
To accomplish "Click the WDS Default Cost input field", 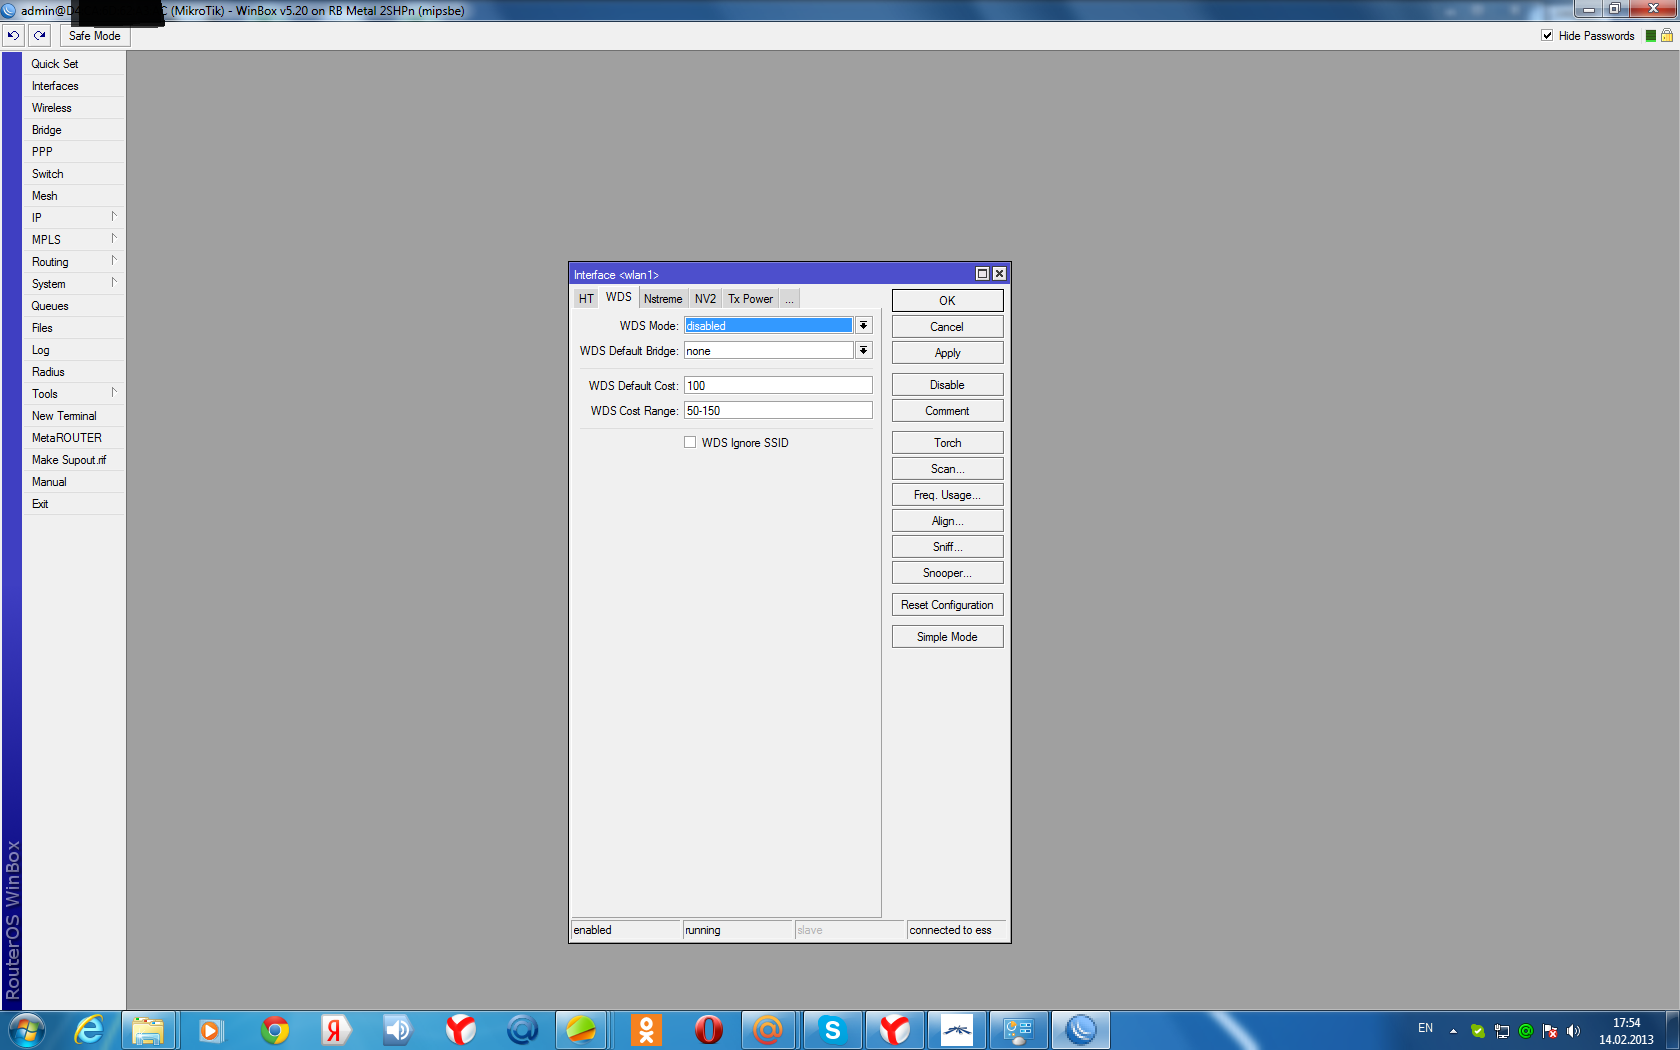I will pyautogui.click(x=778, y=385).
